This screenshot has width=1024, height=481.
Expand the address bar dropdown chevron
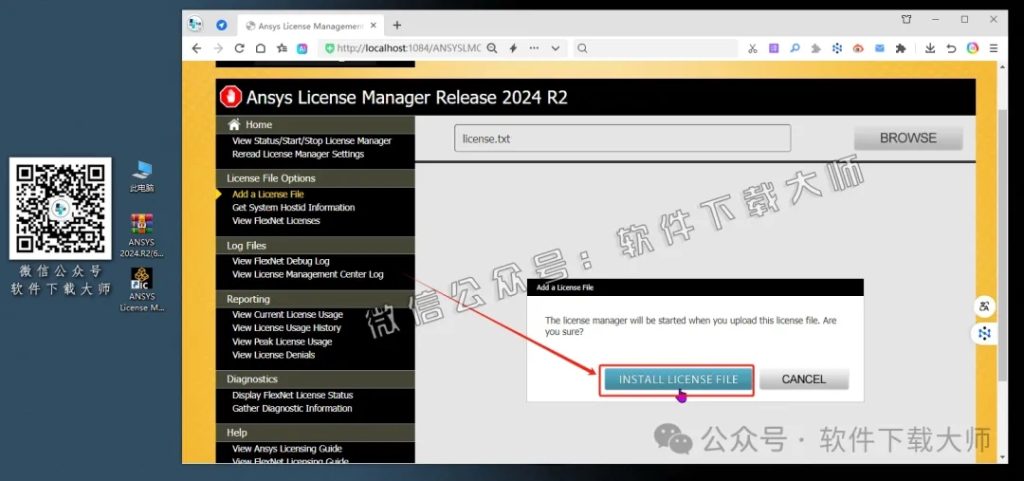556,48
